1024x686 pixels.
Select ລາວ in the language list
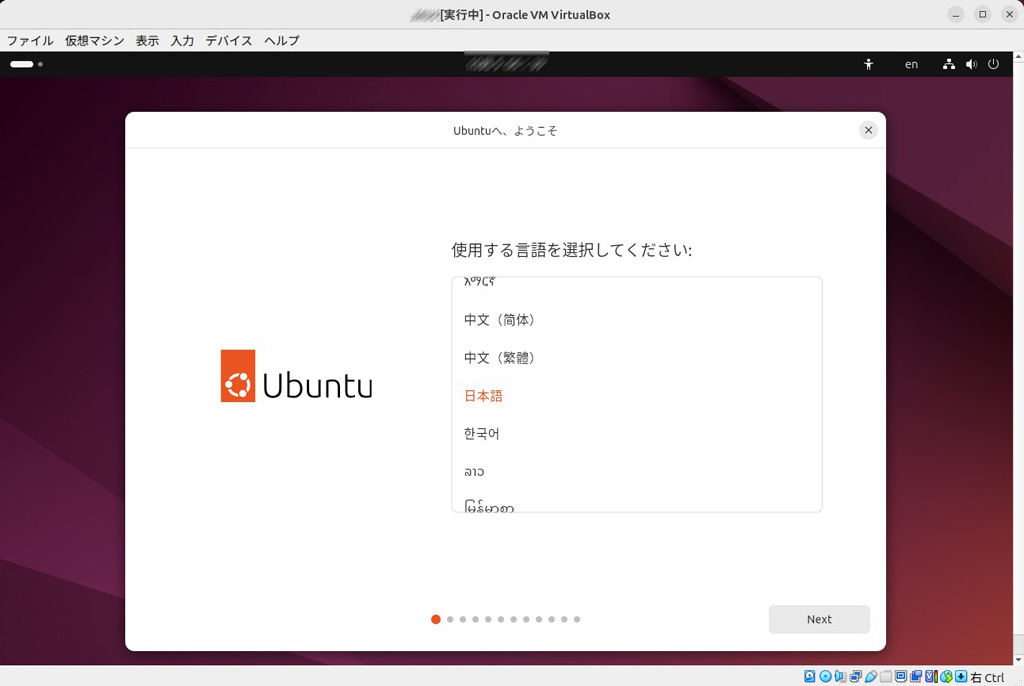637,471
